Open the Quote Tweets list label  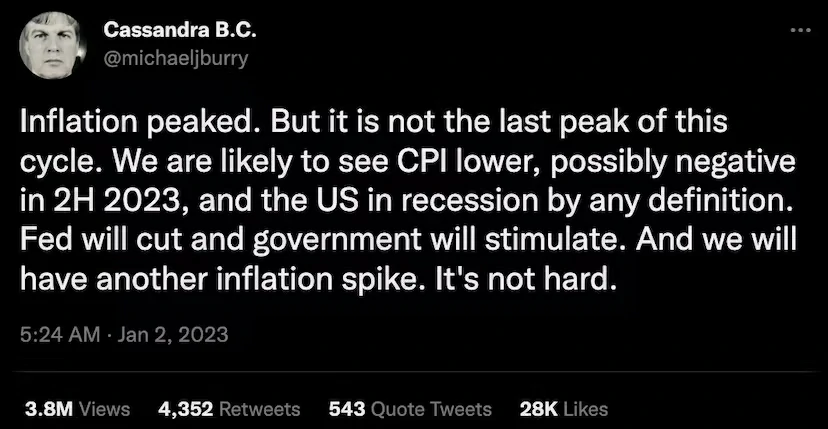431,409
